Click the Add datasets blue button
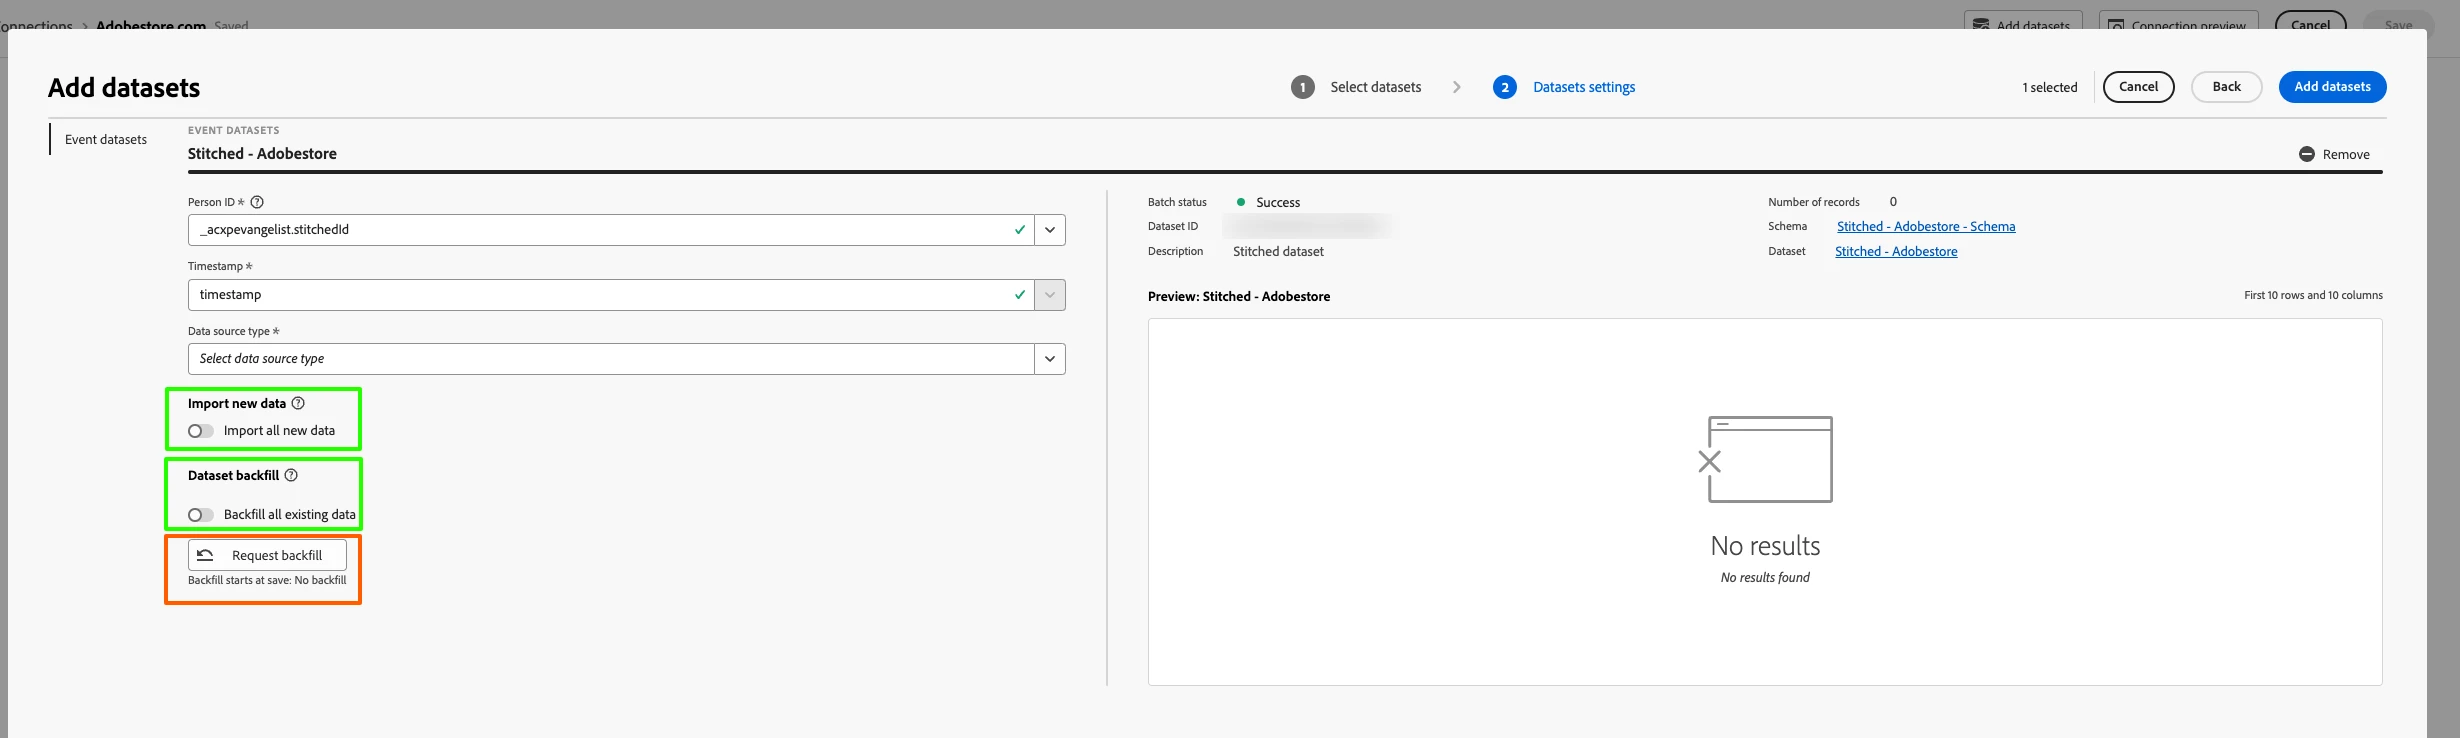This screenshot has height=738, width=2460. point(2332,87)
